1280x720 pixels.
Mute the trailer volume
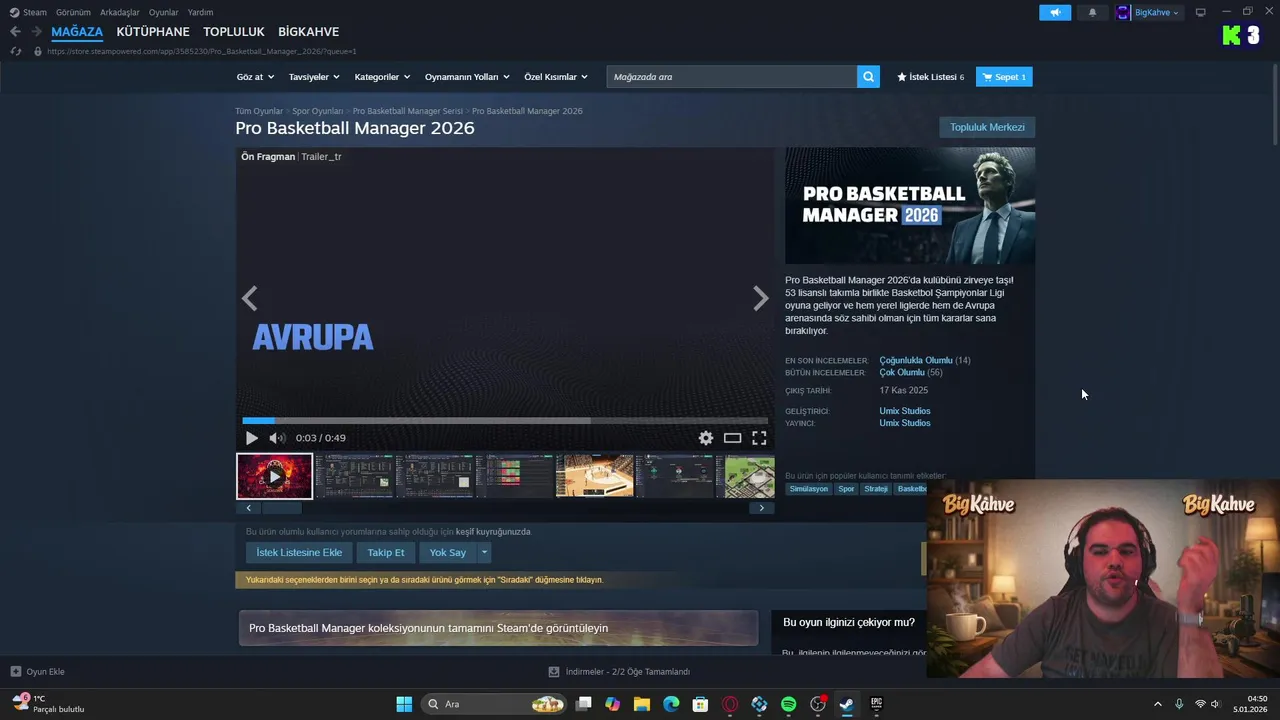click(x=277, y=438)
